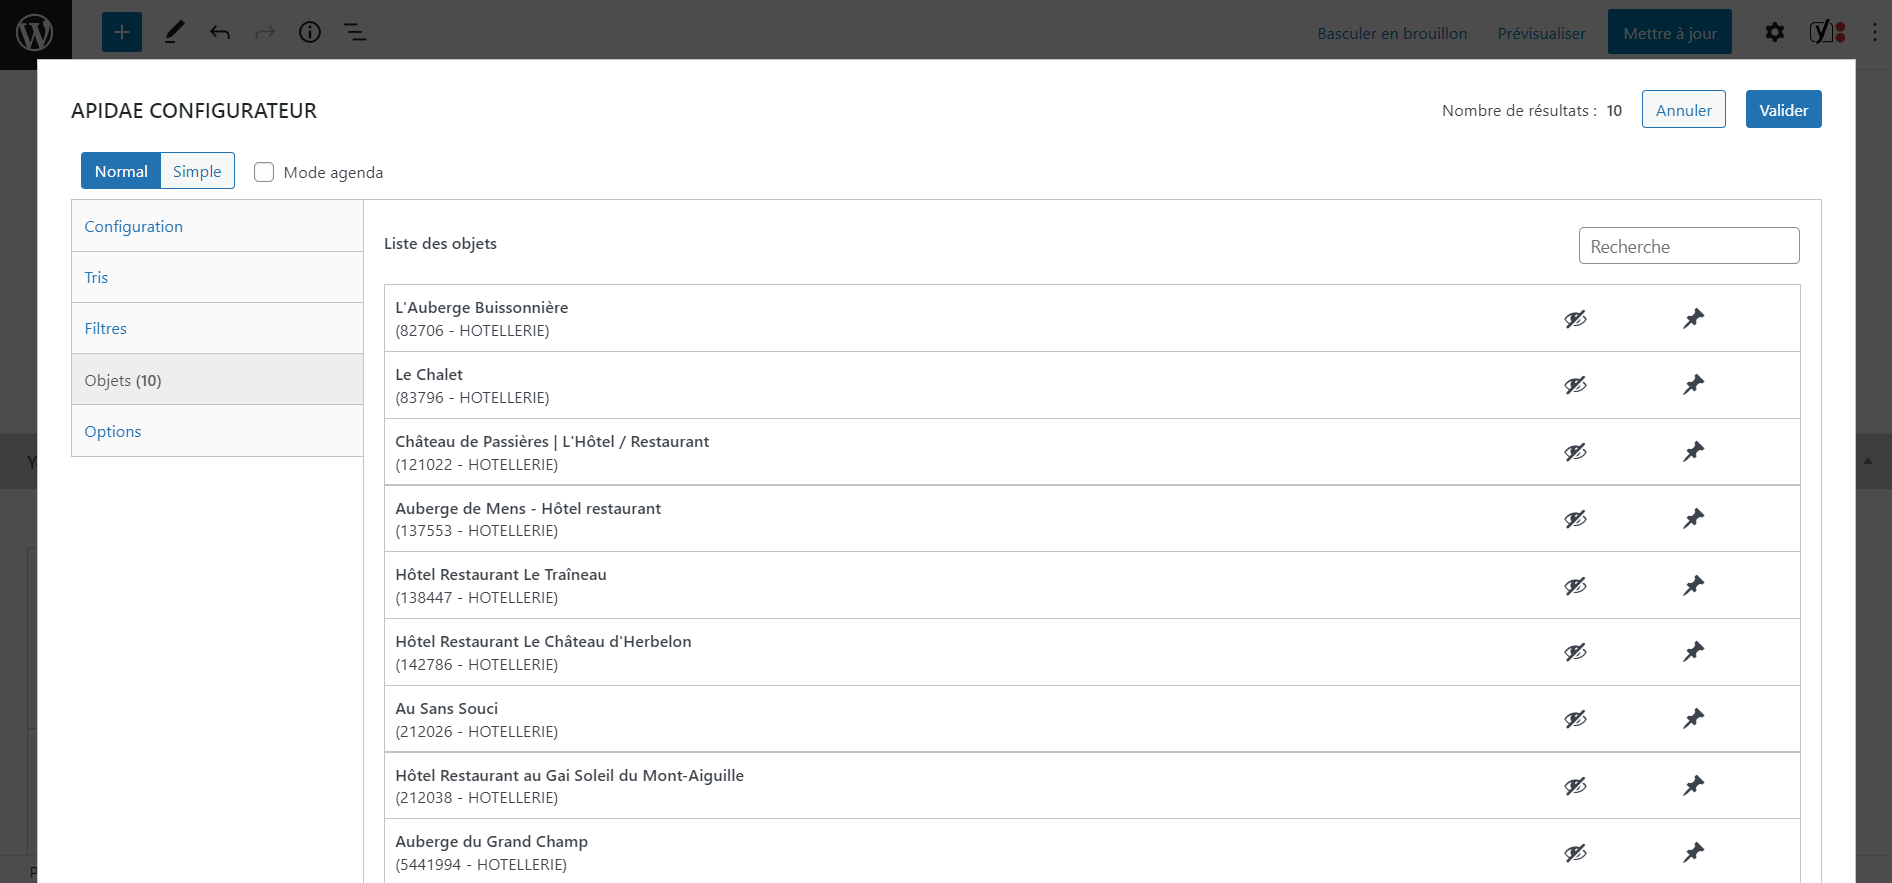Image resolution: width=1892 pixels, height=883 pixels.
Task: Click the undo arrow icon
Action: tap(220, 33)
